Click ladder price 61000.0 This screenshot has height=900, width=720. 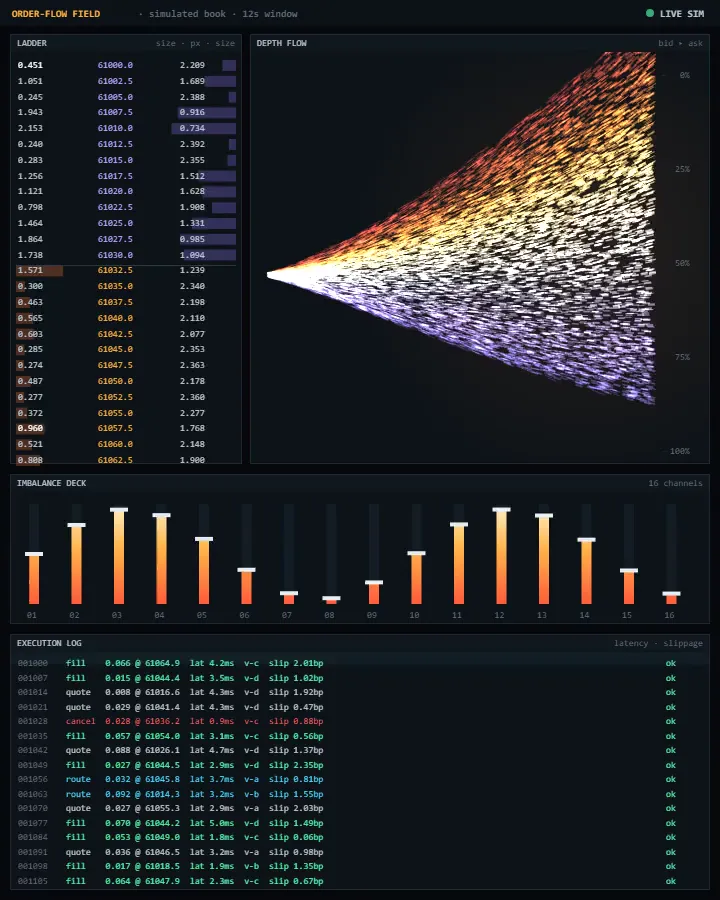115,65
